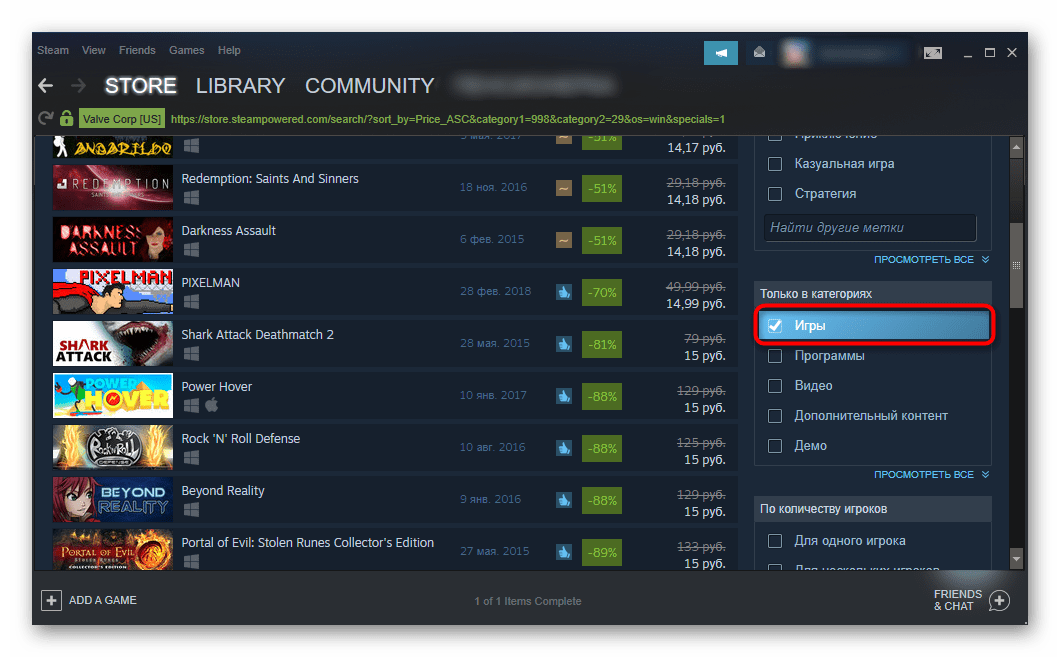The width and height of the screenshot is (1060, 657).
Task: Collapse the Только в категориях section header
Action: (x=873, y=294)
